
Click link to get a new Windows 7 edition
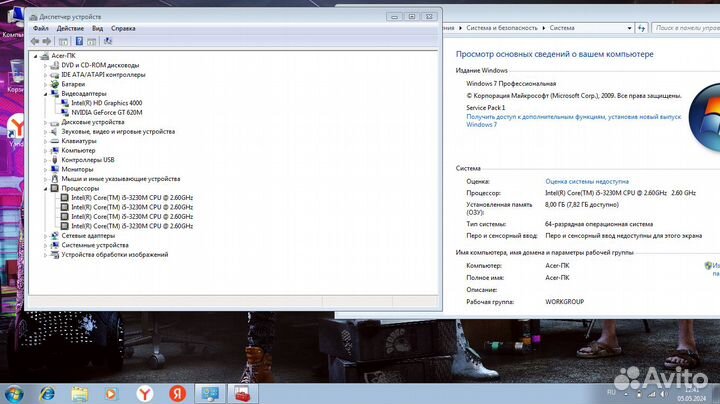click(x=574, y=121)
